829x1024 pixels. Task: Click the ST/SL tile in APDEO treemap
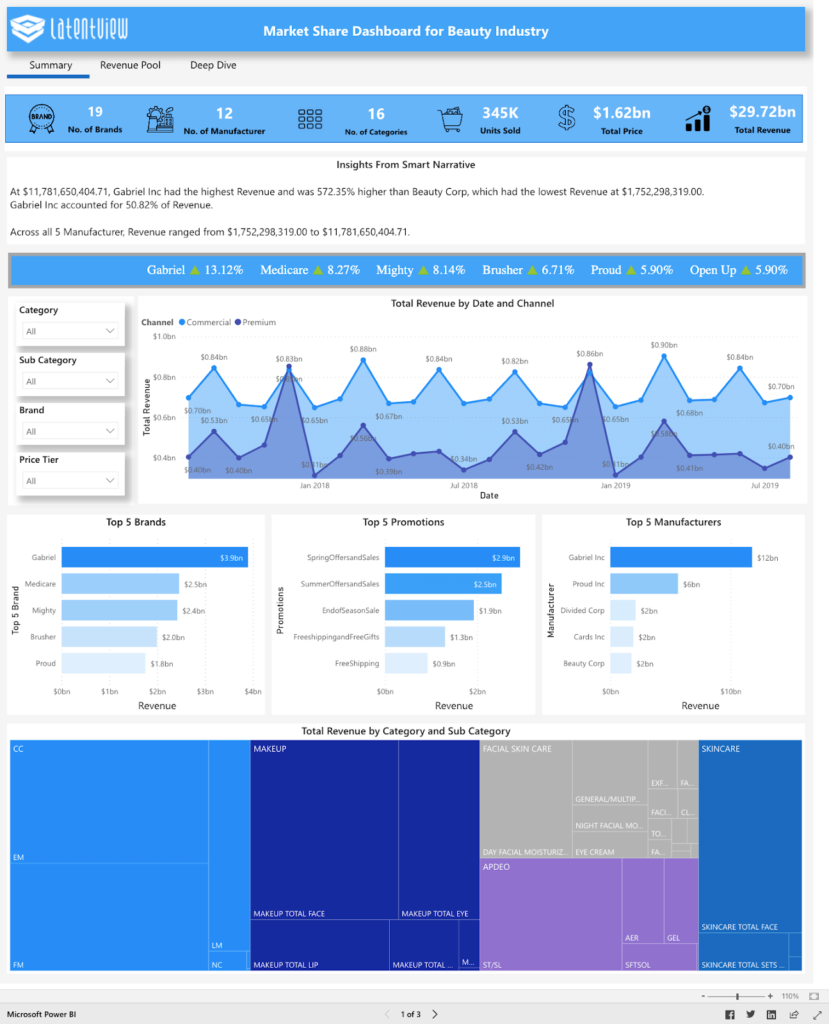(551, 914)
